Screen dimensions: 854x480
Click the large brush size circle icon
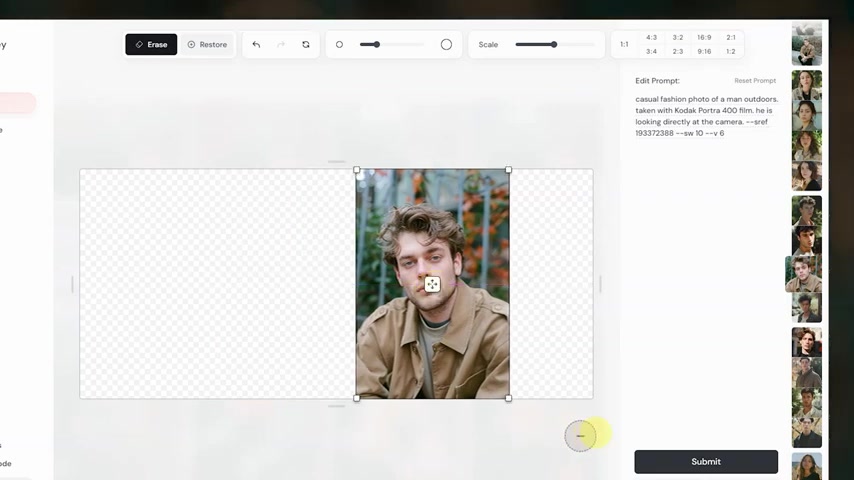coord(446,45)
